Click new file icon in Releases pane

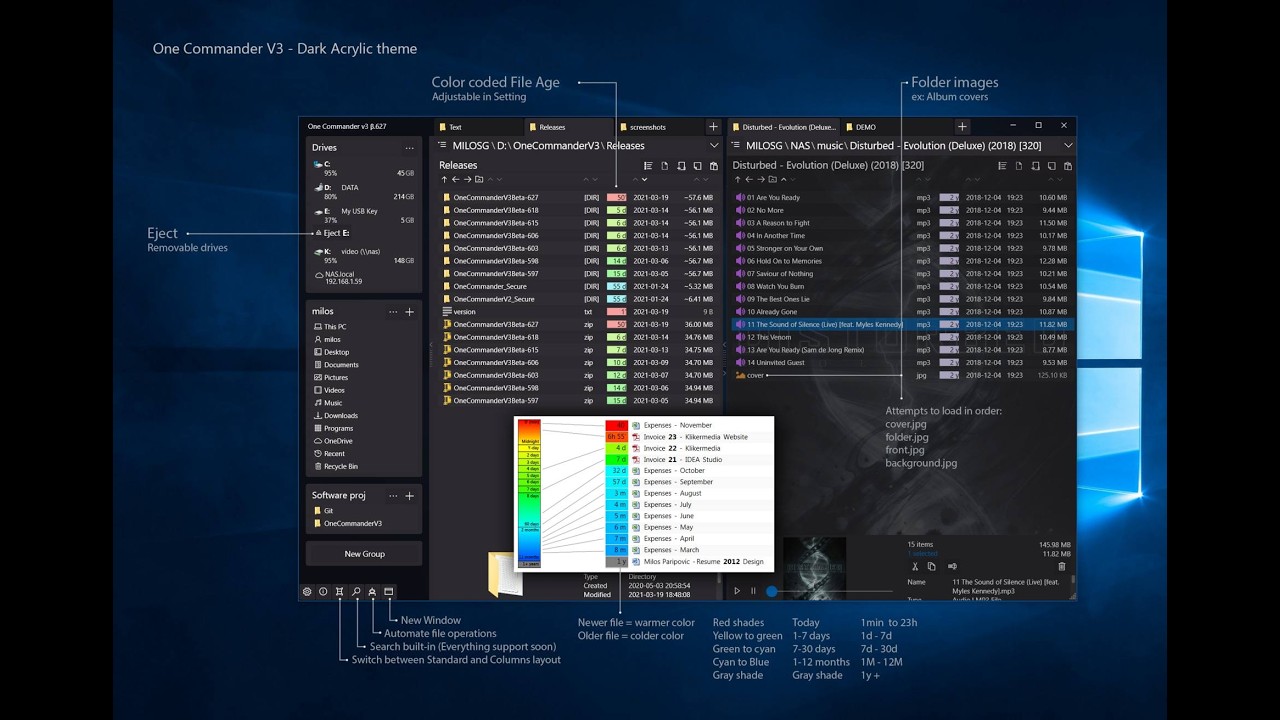pos(665,166)
